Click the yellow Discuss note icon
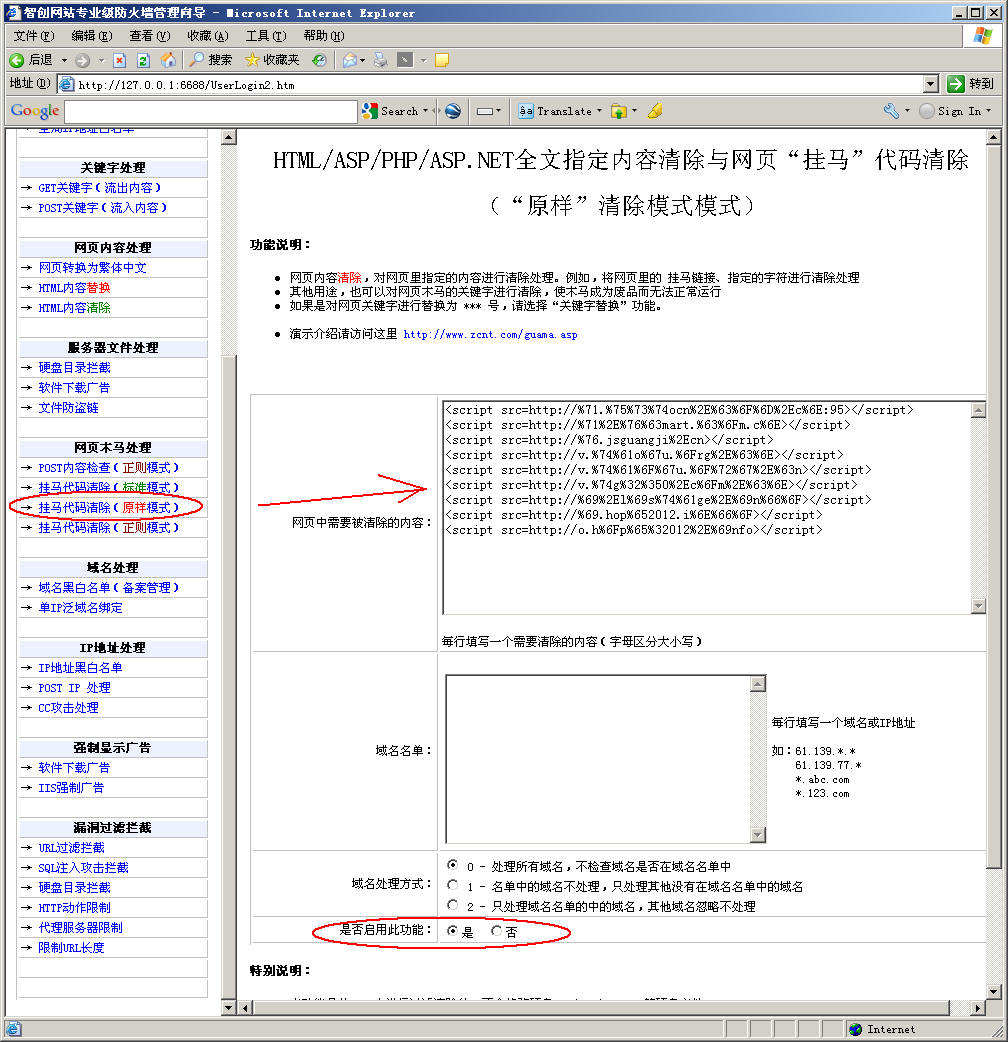 pos(442,60)
